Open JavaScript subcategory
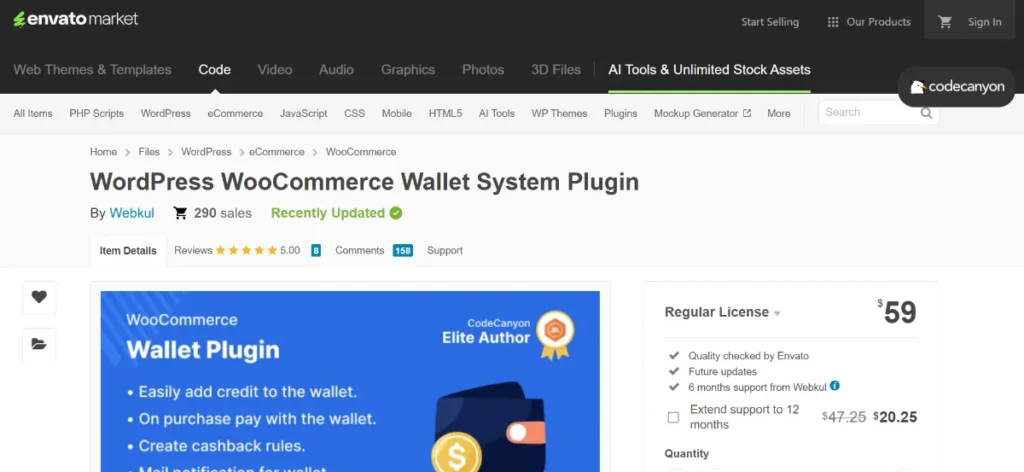Image resolution: width=1024 pixels, height=472 pixels. [x=304, y=113]
